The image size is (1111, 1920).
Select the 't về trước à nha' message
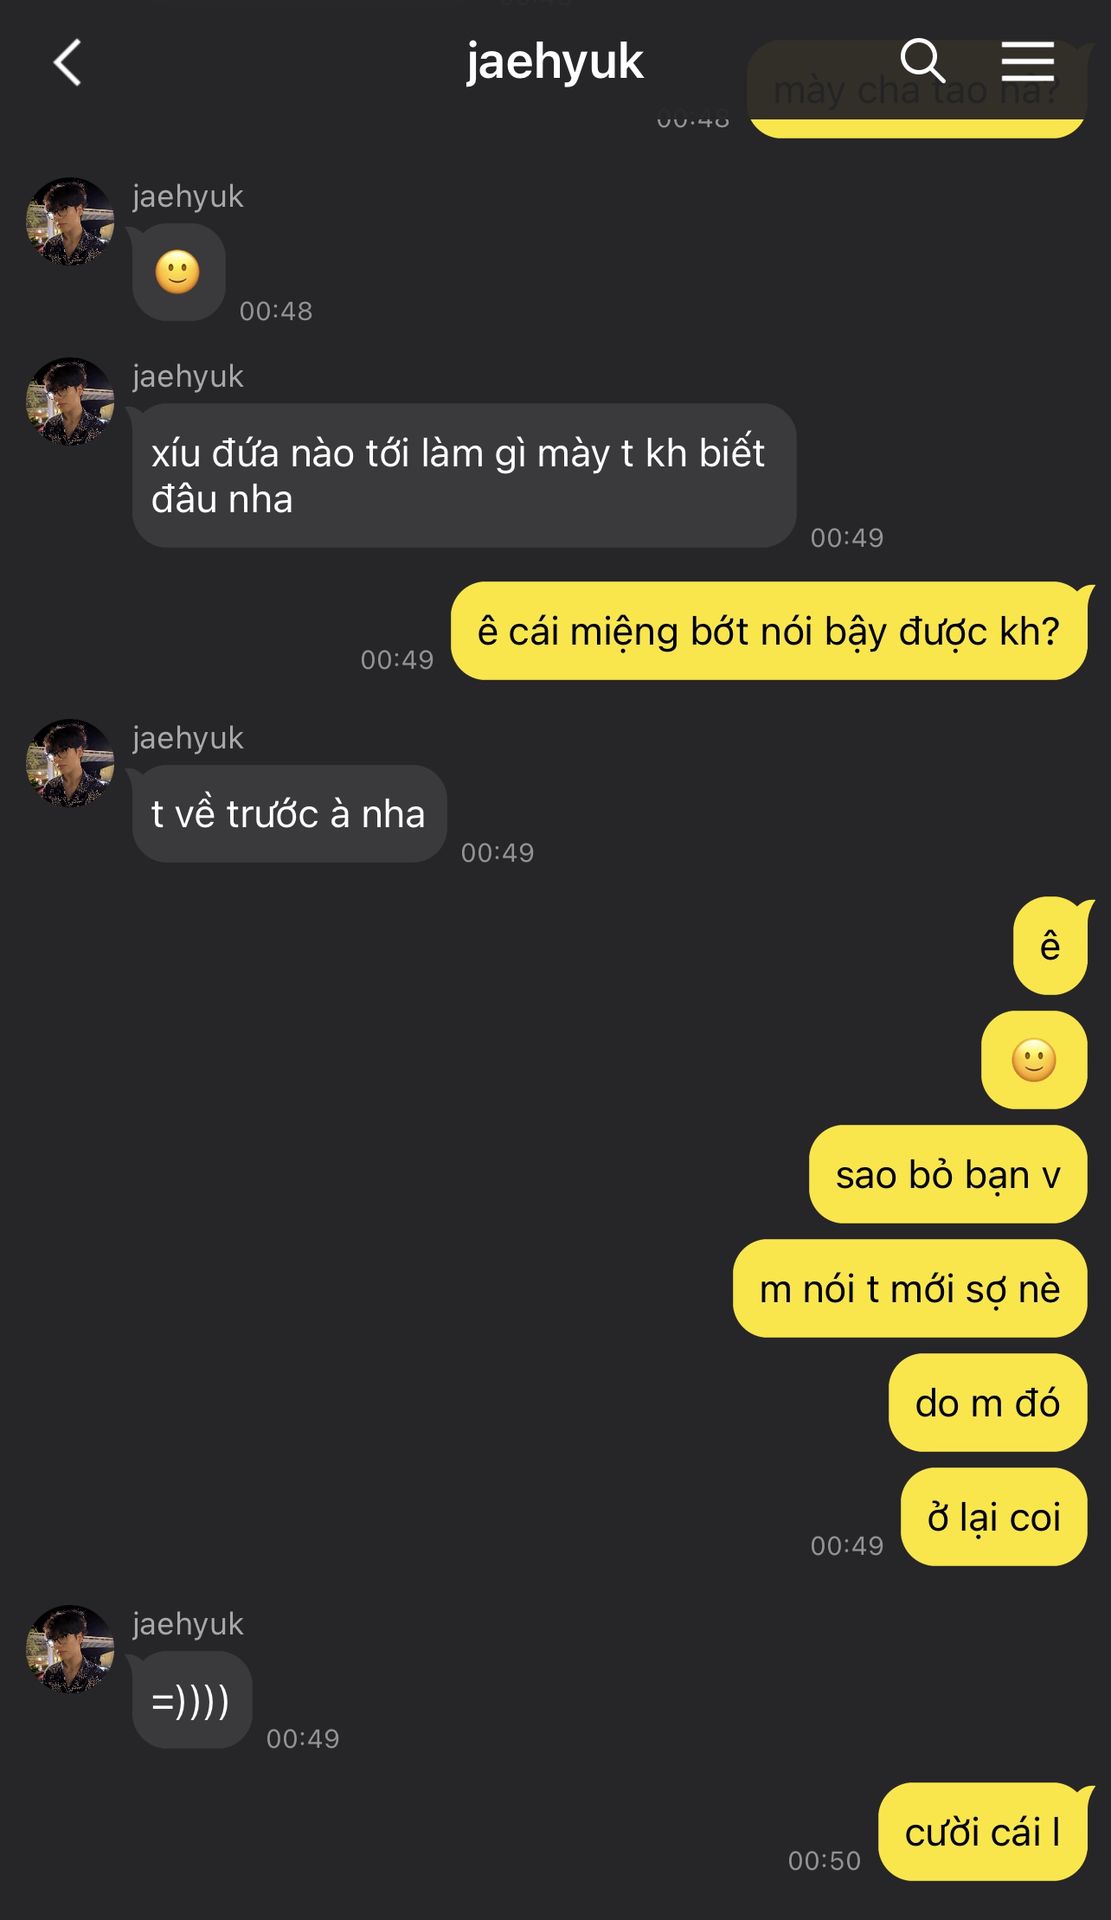click(289, 814)
